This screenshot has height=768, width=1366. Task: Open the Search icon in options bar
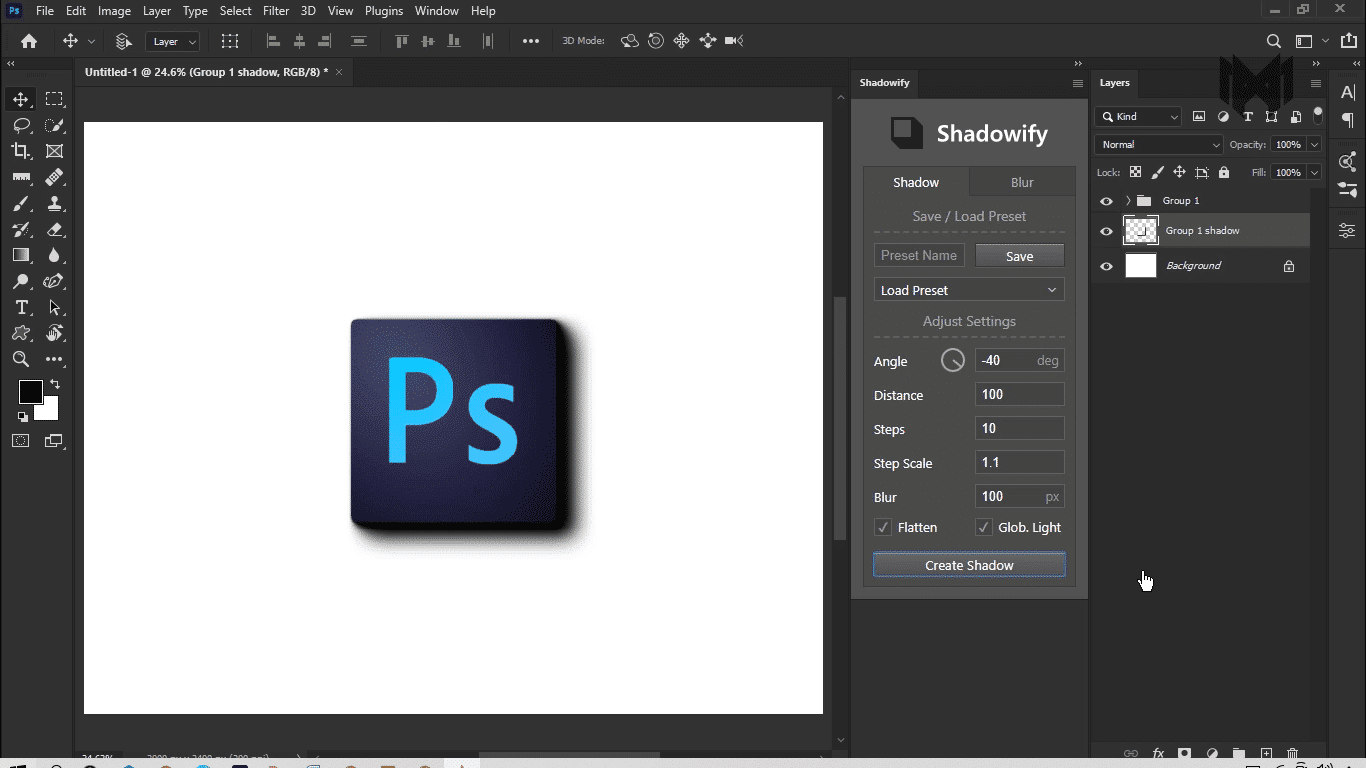click(1273, 41)
